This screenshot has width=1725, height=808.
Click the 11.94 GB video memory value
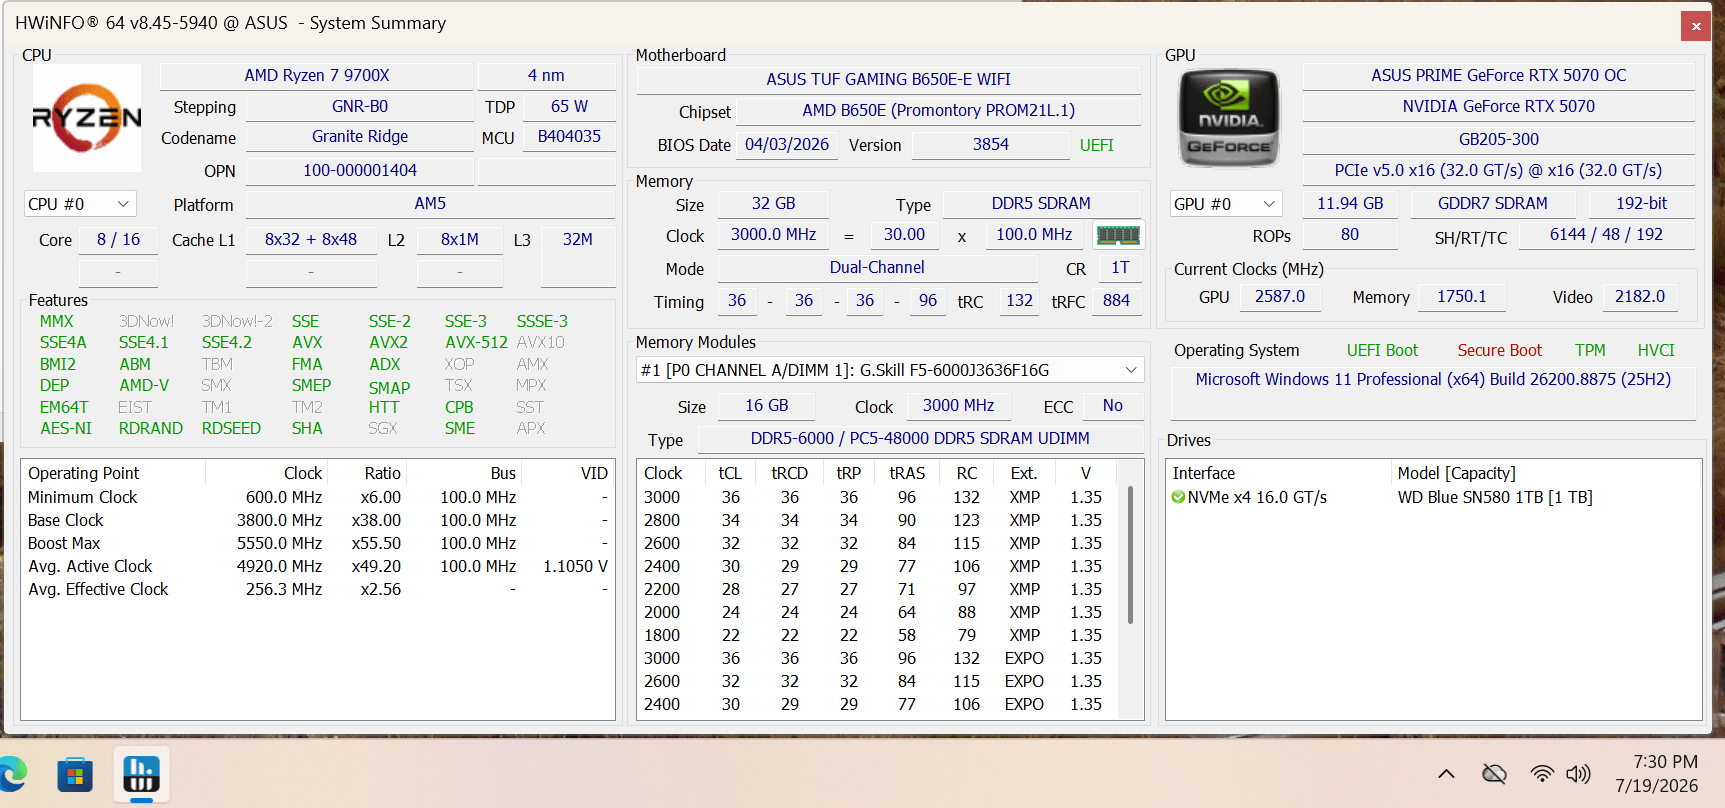click(1350, 203)
